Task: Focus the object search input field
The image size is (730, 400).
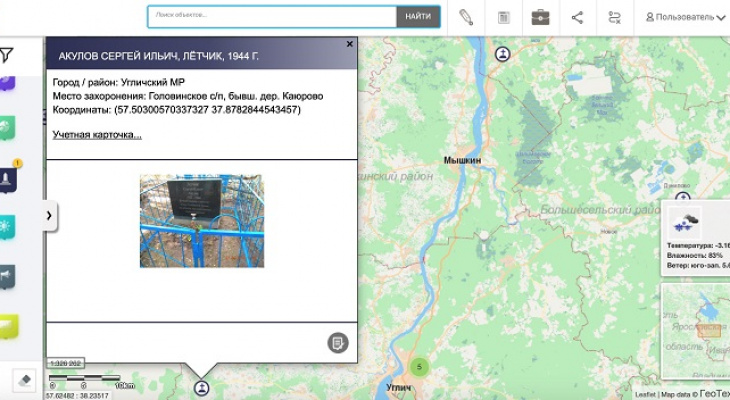Action: 272,17
